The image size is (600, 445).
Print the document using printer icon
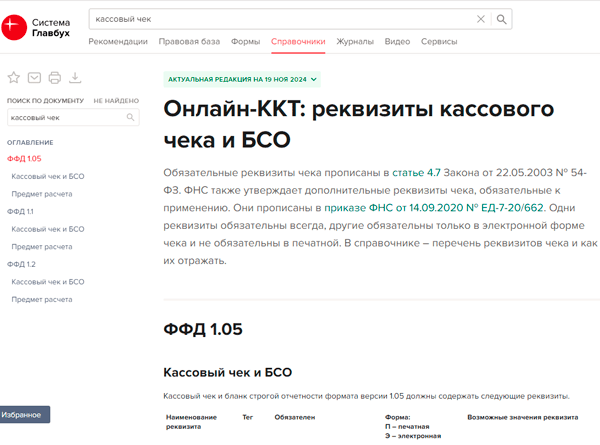[x=55, y=78]
